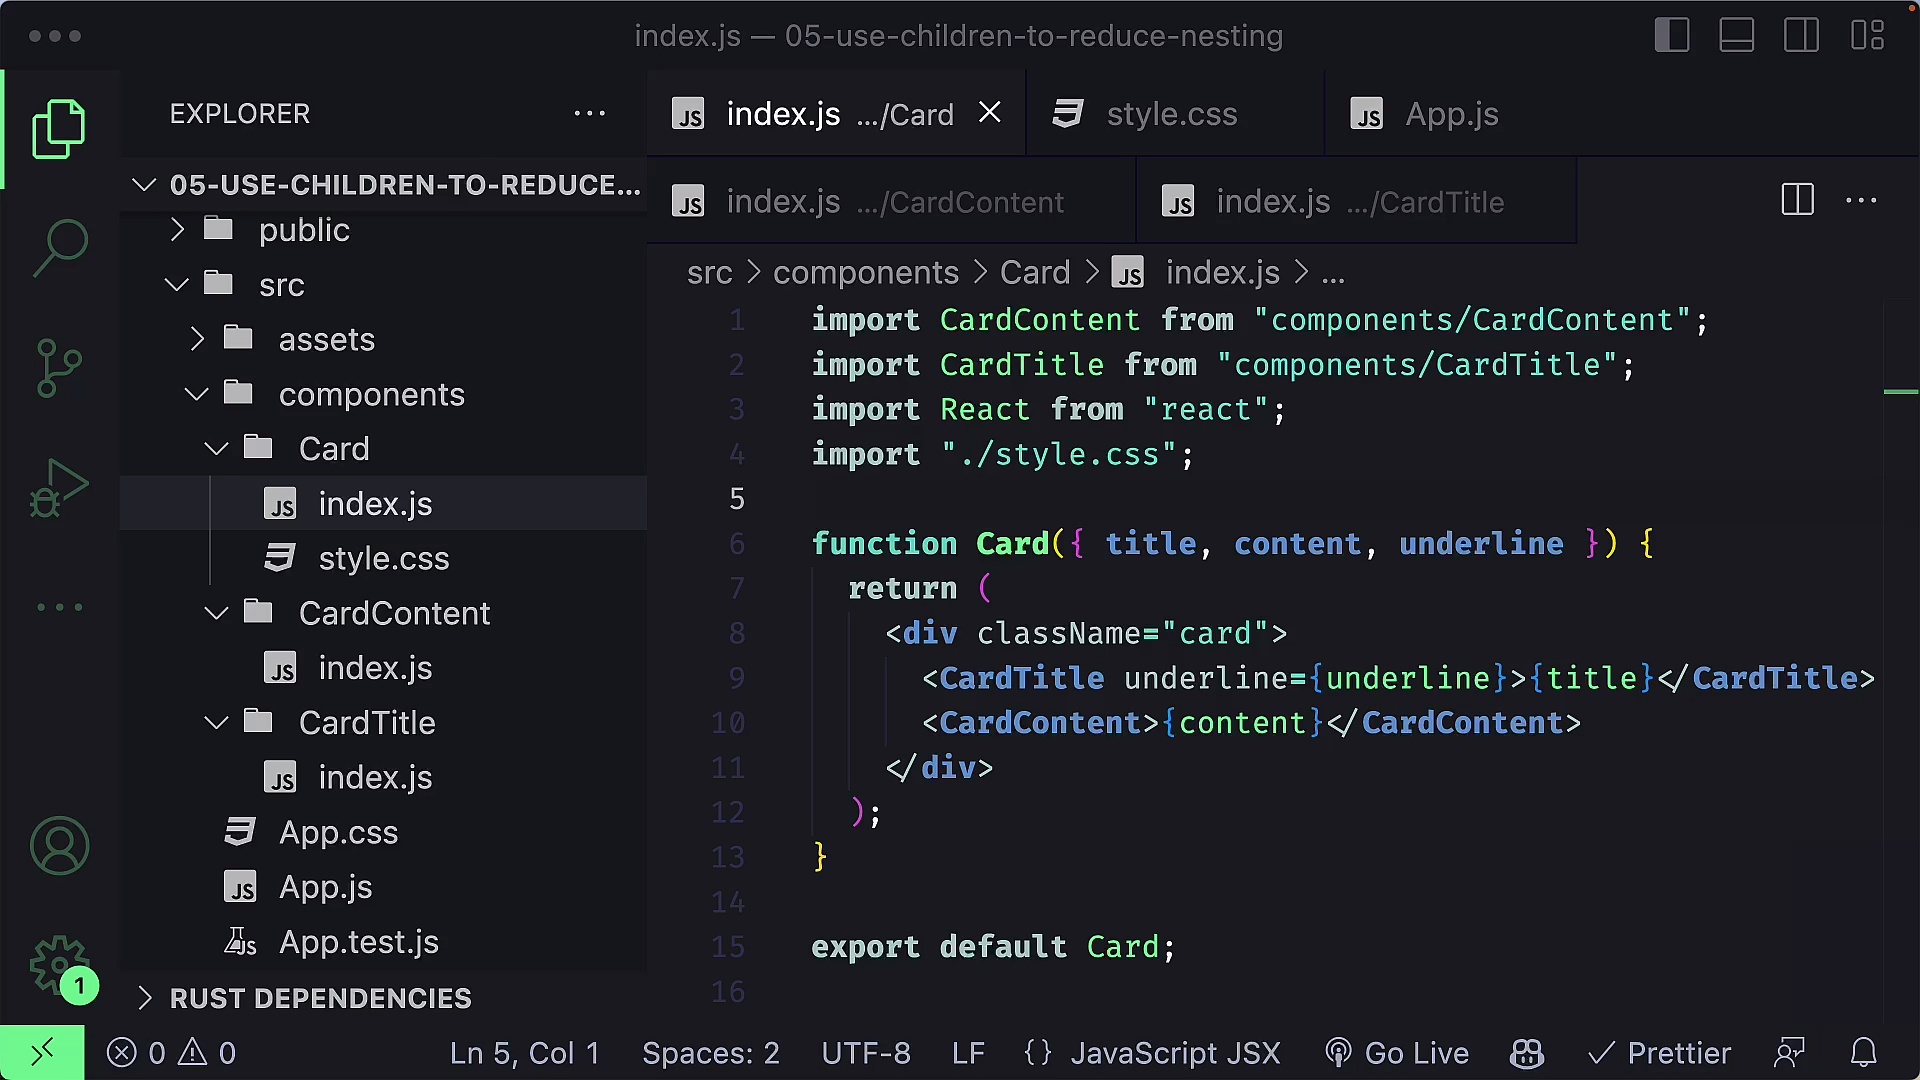Collapse the CardContent folder
This screenshot has width=1920, height=1080.
tap(385, 613)
